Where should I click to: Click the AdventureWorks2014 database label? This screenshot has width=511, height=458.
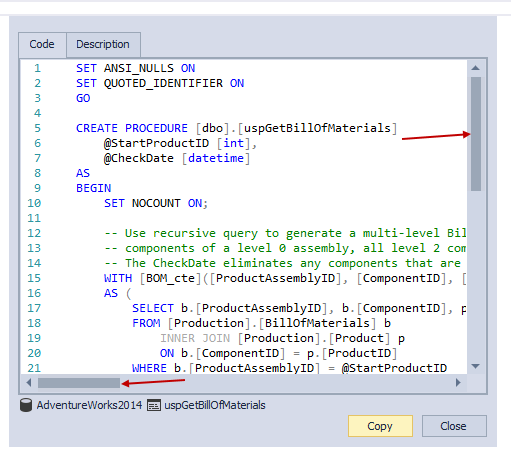(x=89, y=405)
